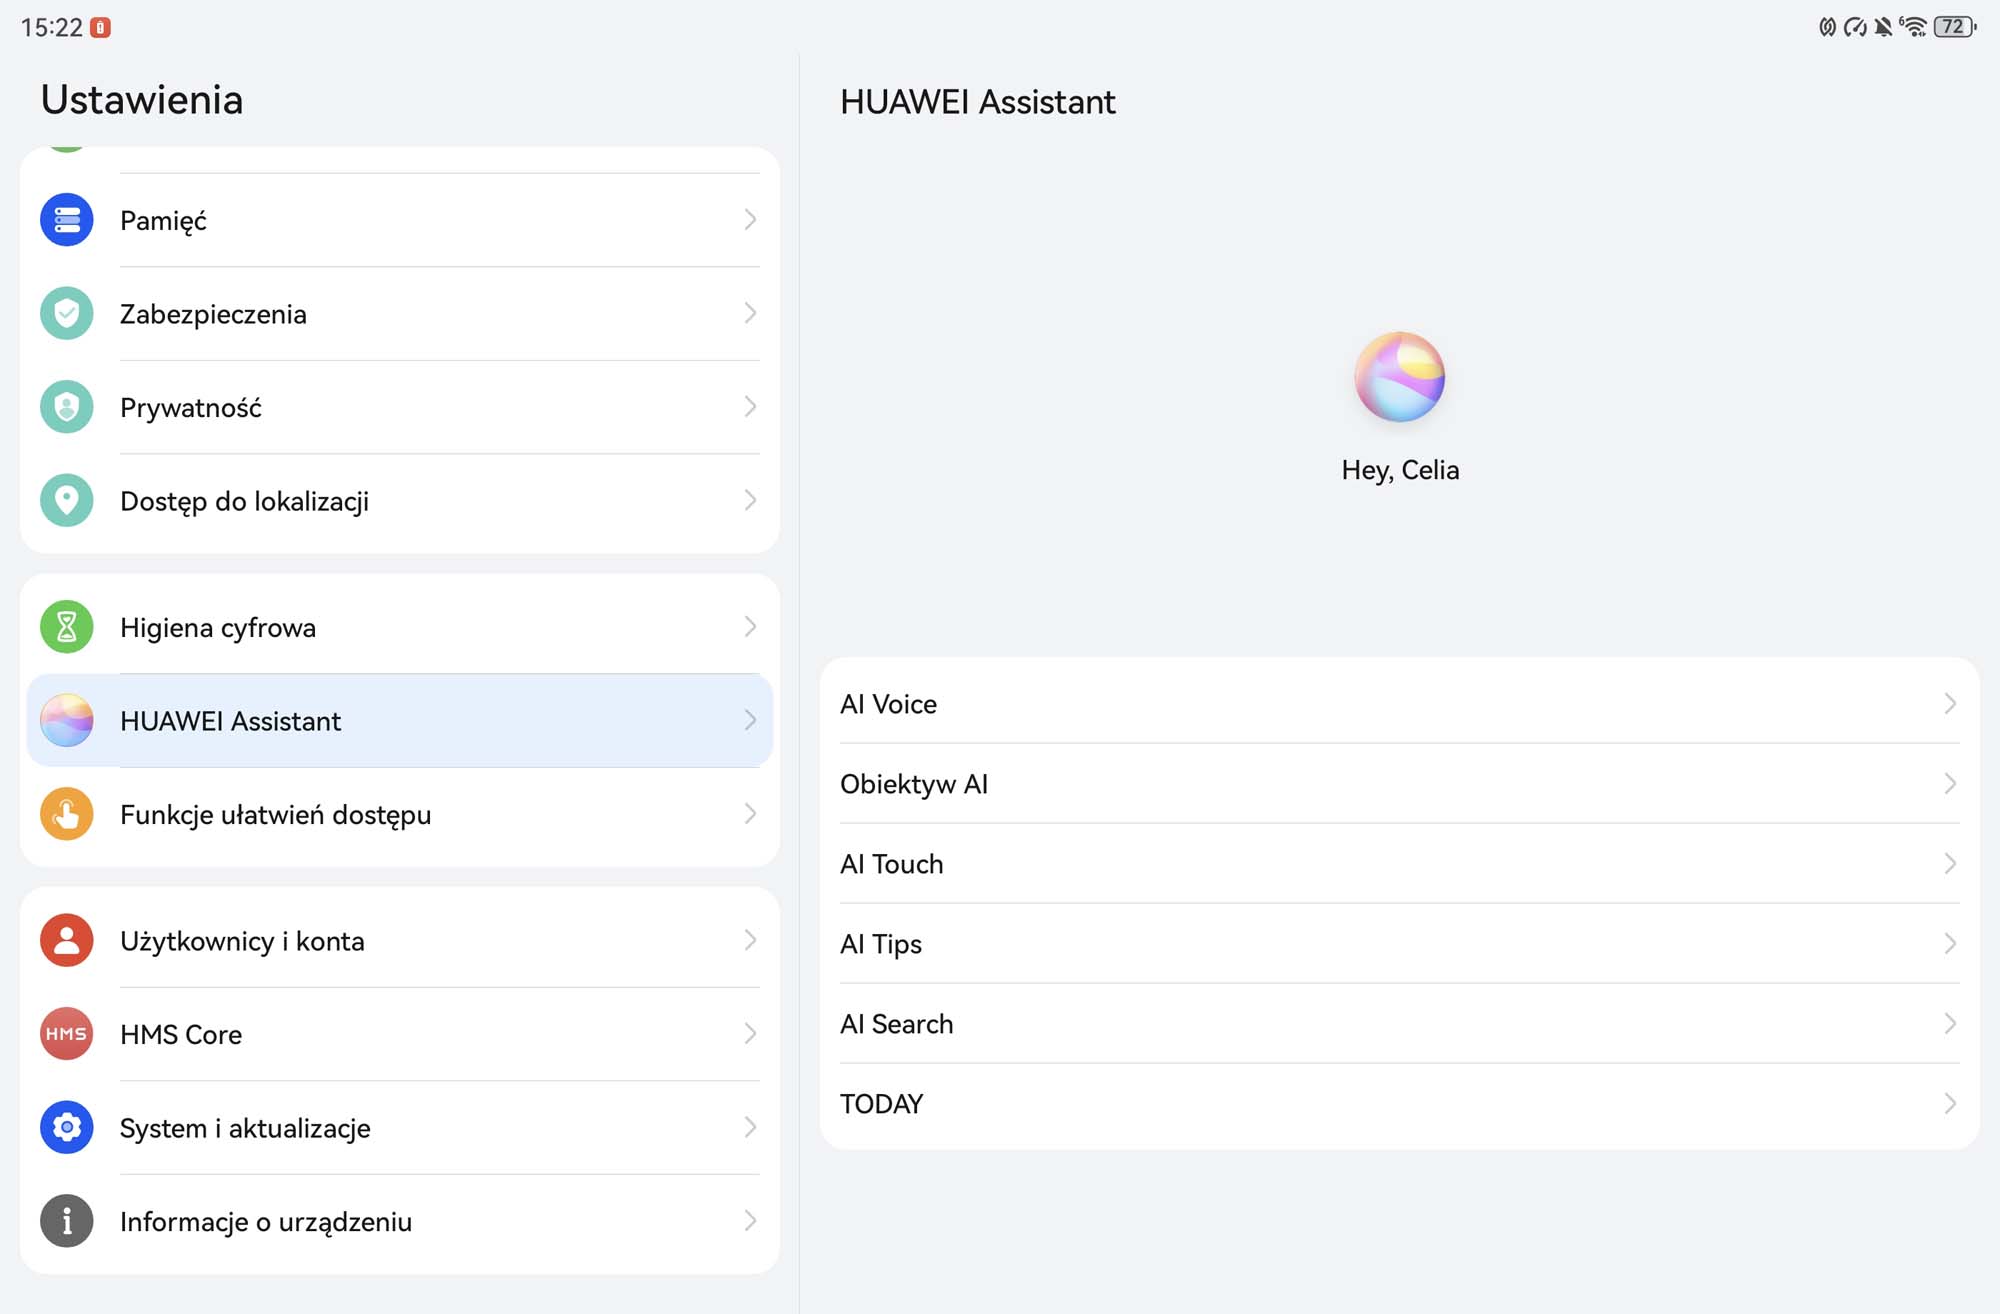Tap the System i aktualizacje gear icon
The width and height of the screenshot is (2000, 1314).
click(67, 1127)
